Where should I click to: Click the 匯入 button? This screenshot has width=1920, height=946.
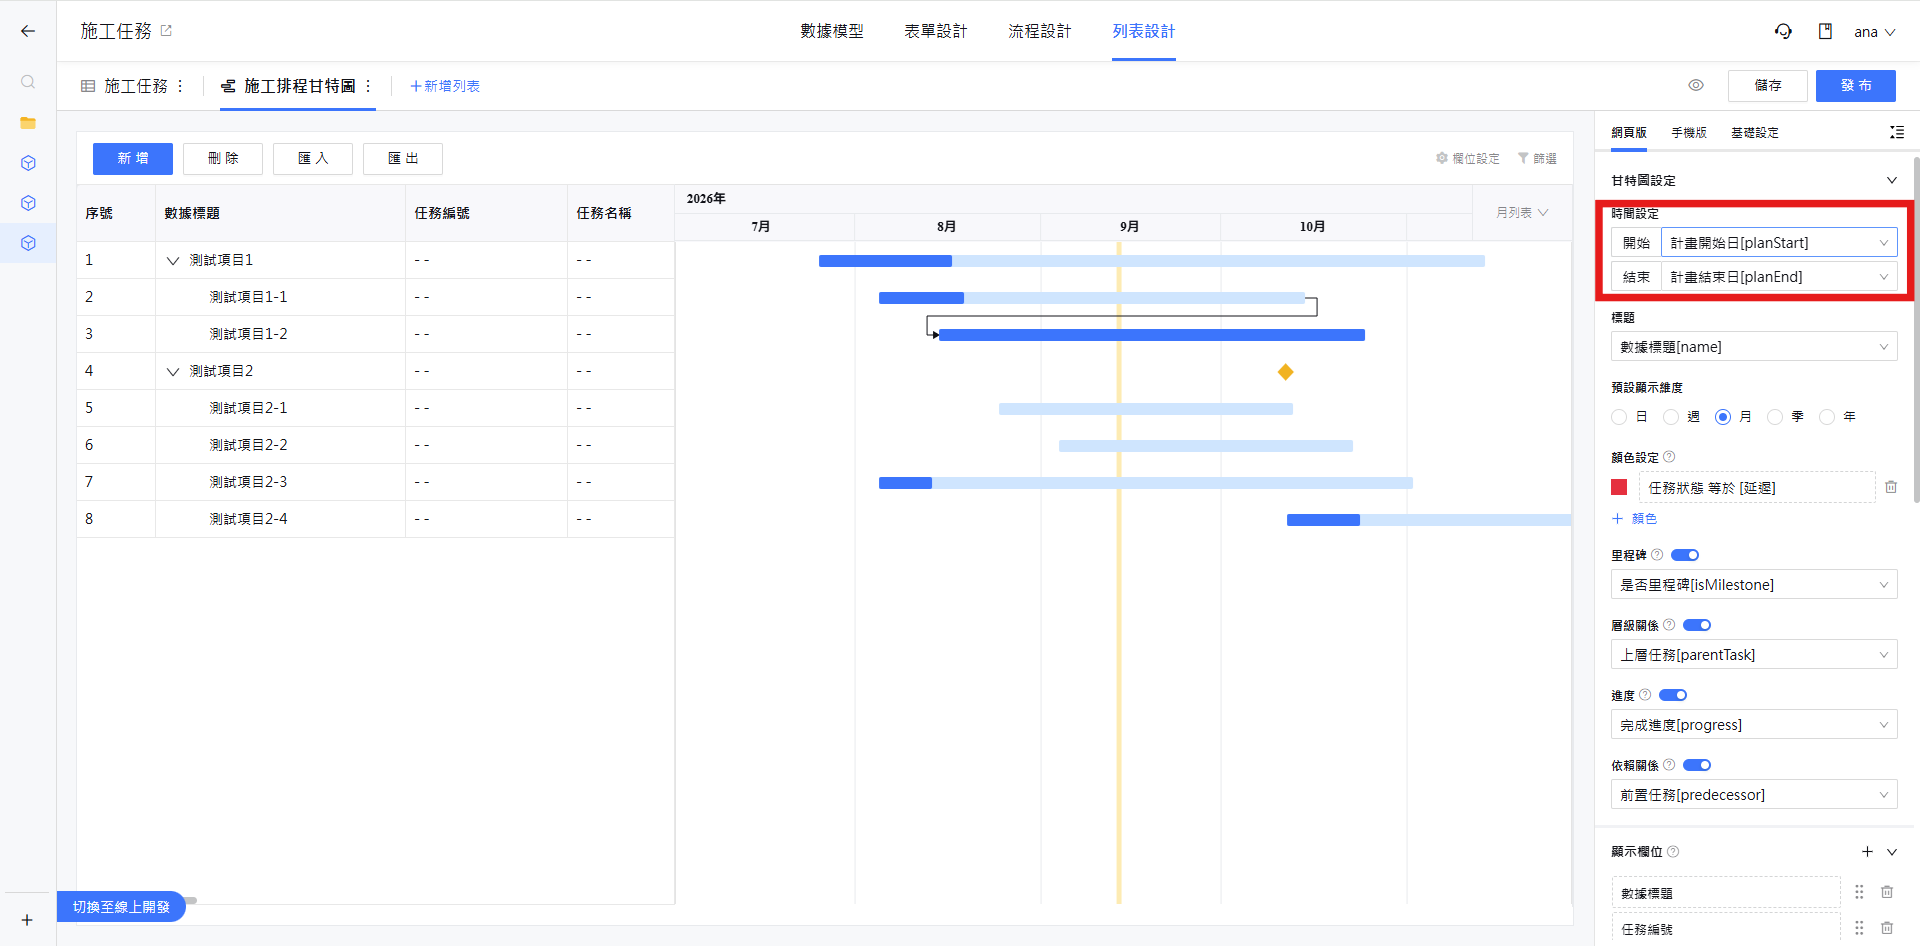313,158
